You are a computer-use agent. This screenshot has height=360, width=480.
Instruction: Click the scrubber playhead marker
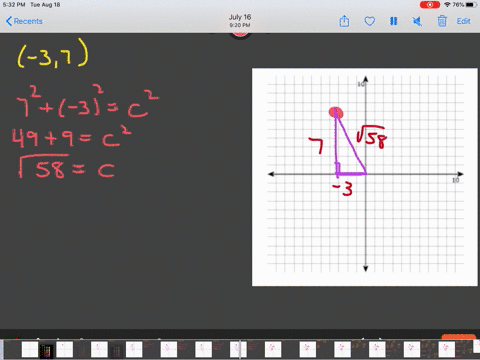pyautogui.click(x=240, y=350)
